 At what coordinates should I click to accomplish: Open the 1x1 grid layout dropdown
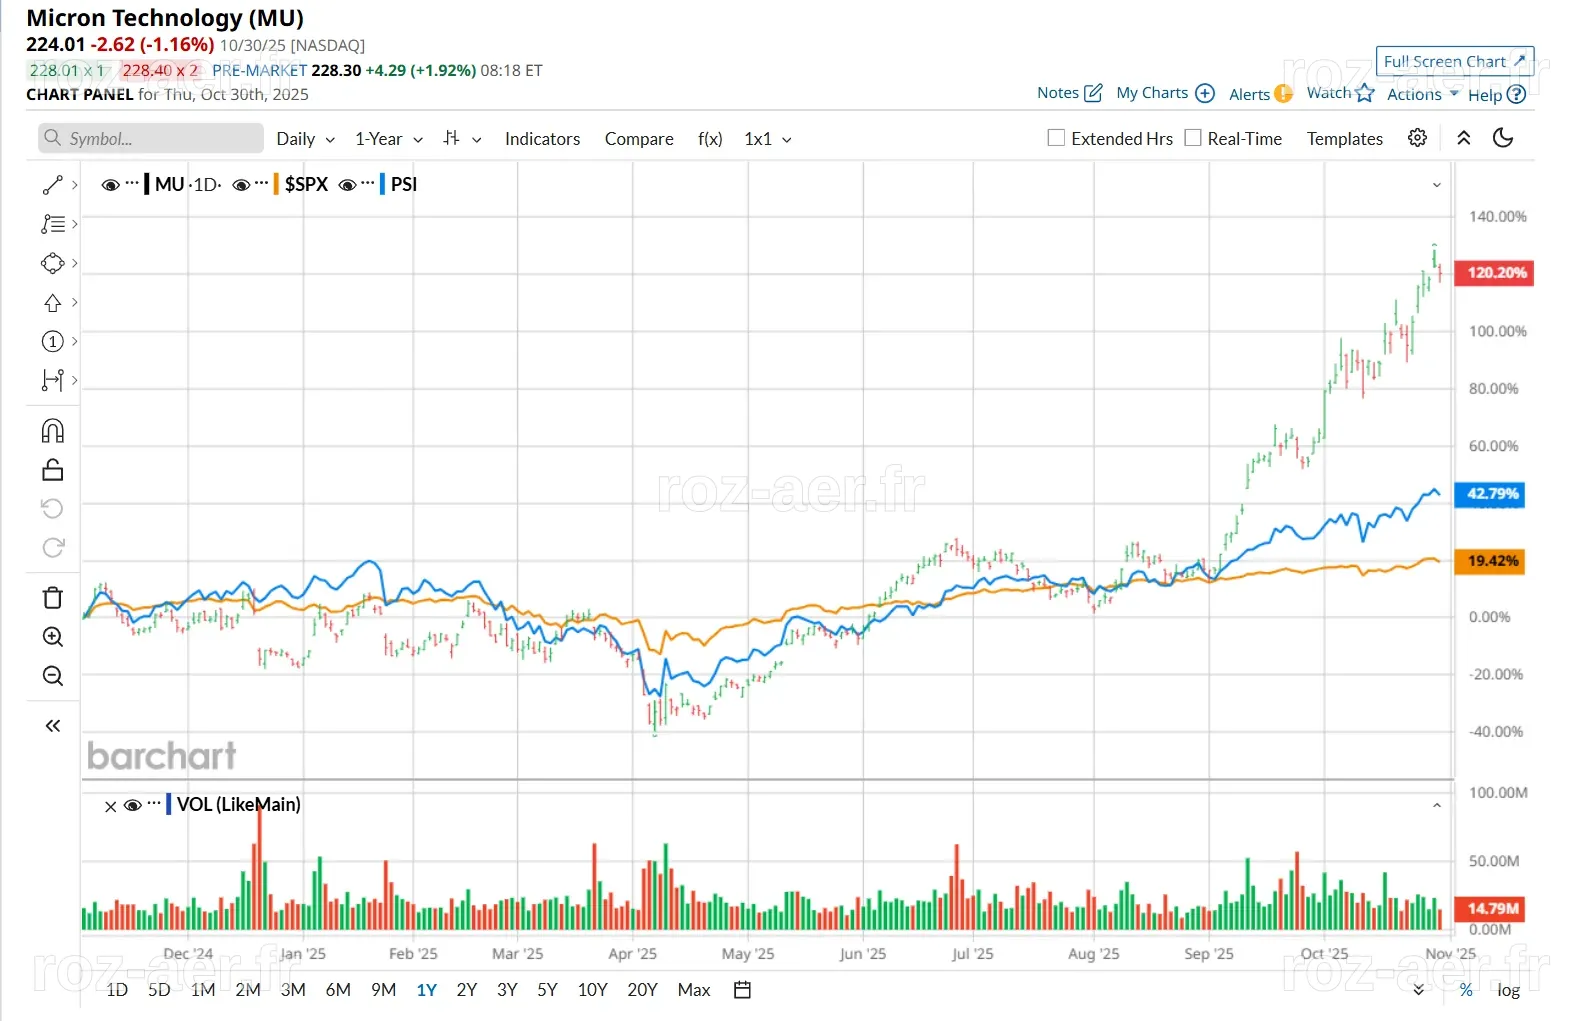[768, 139]
